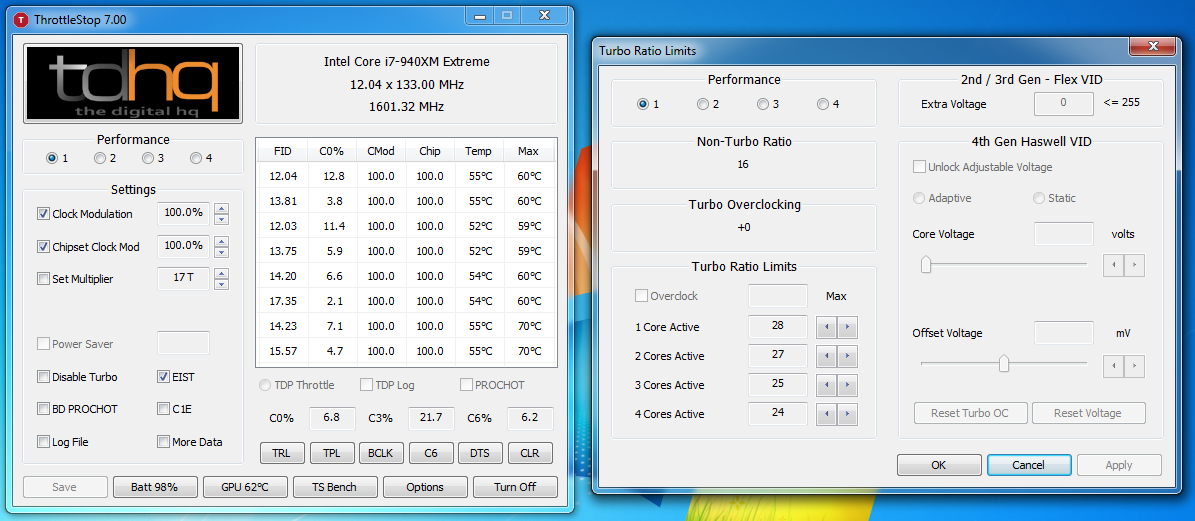Viewport: 1195px width, 521px height.
Task: Raise 1 Core Active ratio with right arrow
Action: (x=847, y=328)
